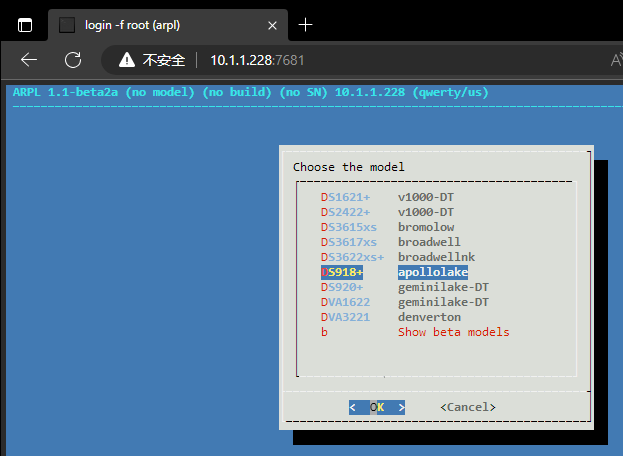The height and width of the screenshot is (456, 623).
Task: Click the apollolake platform text
Action: pos(433,272)
